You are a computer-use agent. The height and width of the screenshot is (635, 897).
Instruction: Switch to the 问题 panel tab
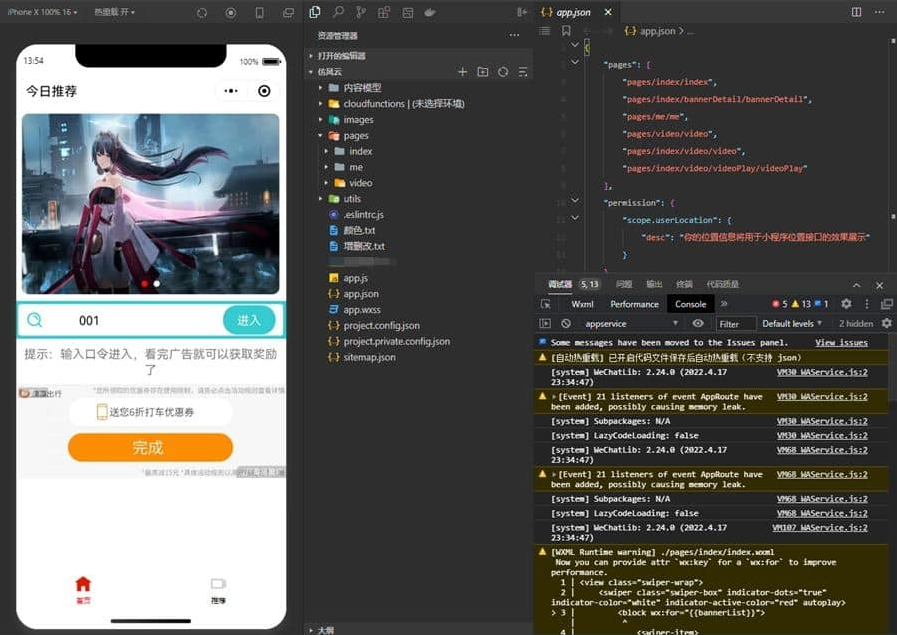point(624,284)
